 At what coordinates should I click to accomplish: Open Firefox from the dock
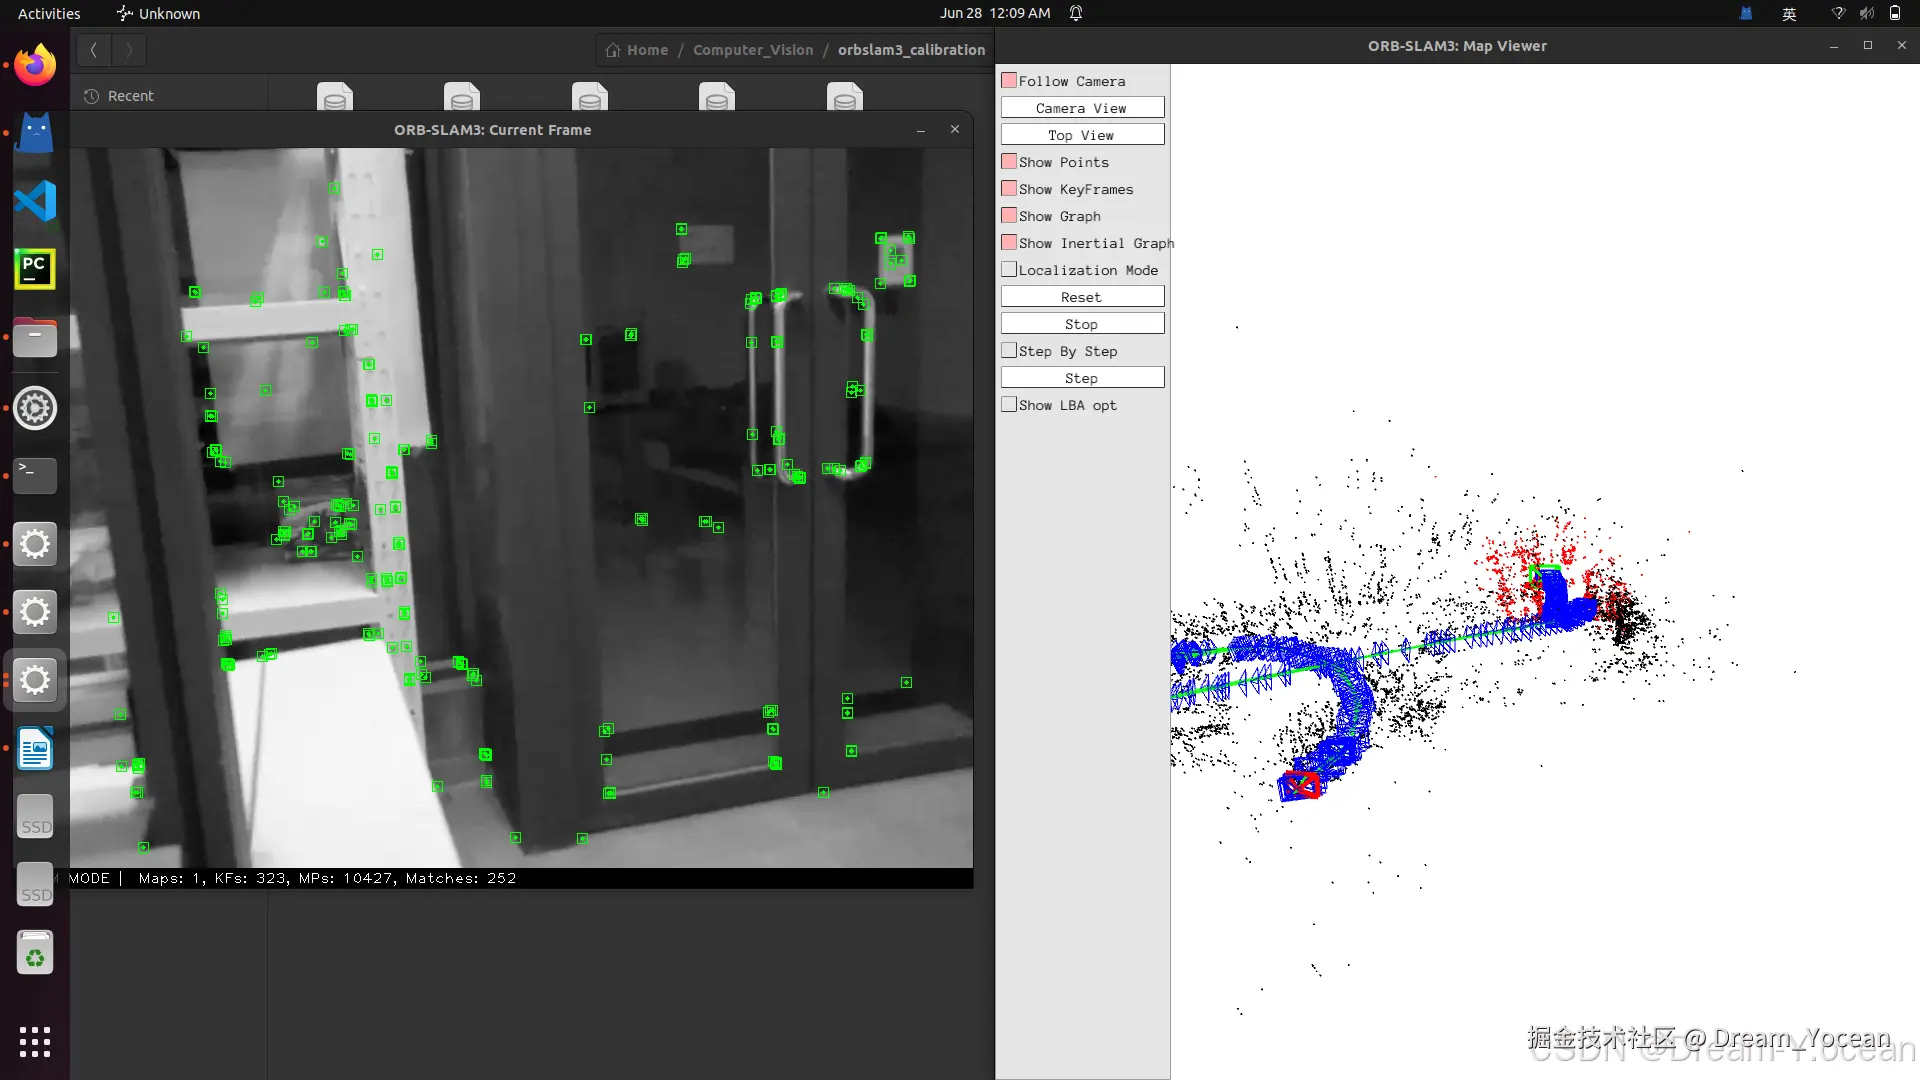coord(35,66)
